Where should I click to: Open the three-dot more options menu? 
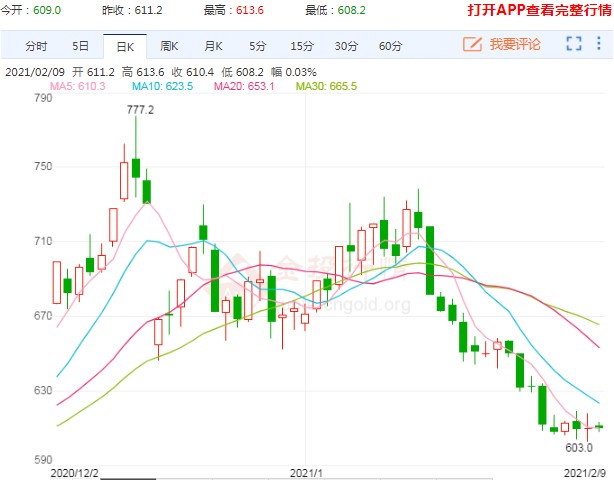click(599, 43)
